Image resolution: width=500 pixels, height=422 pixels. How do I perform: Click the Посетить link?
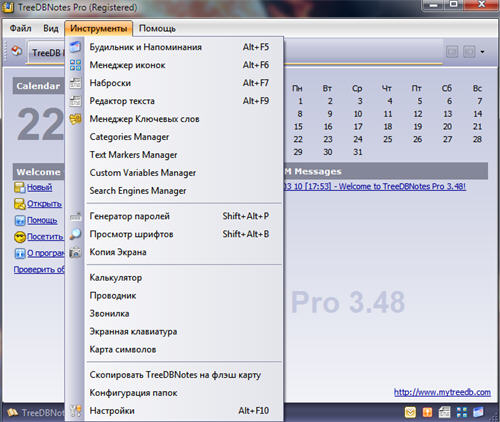45,237
